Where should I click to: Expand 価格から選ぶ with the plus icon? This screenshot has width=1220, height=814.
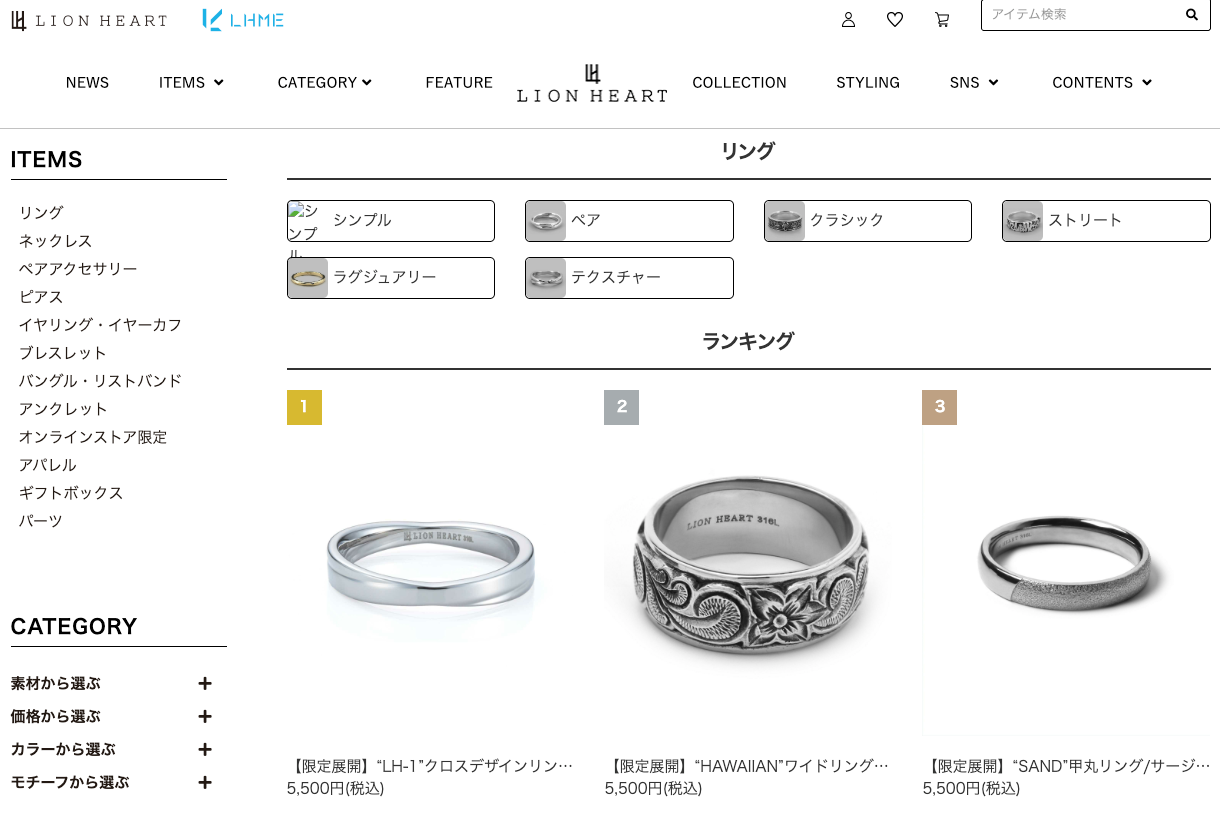coord(205,717)
